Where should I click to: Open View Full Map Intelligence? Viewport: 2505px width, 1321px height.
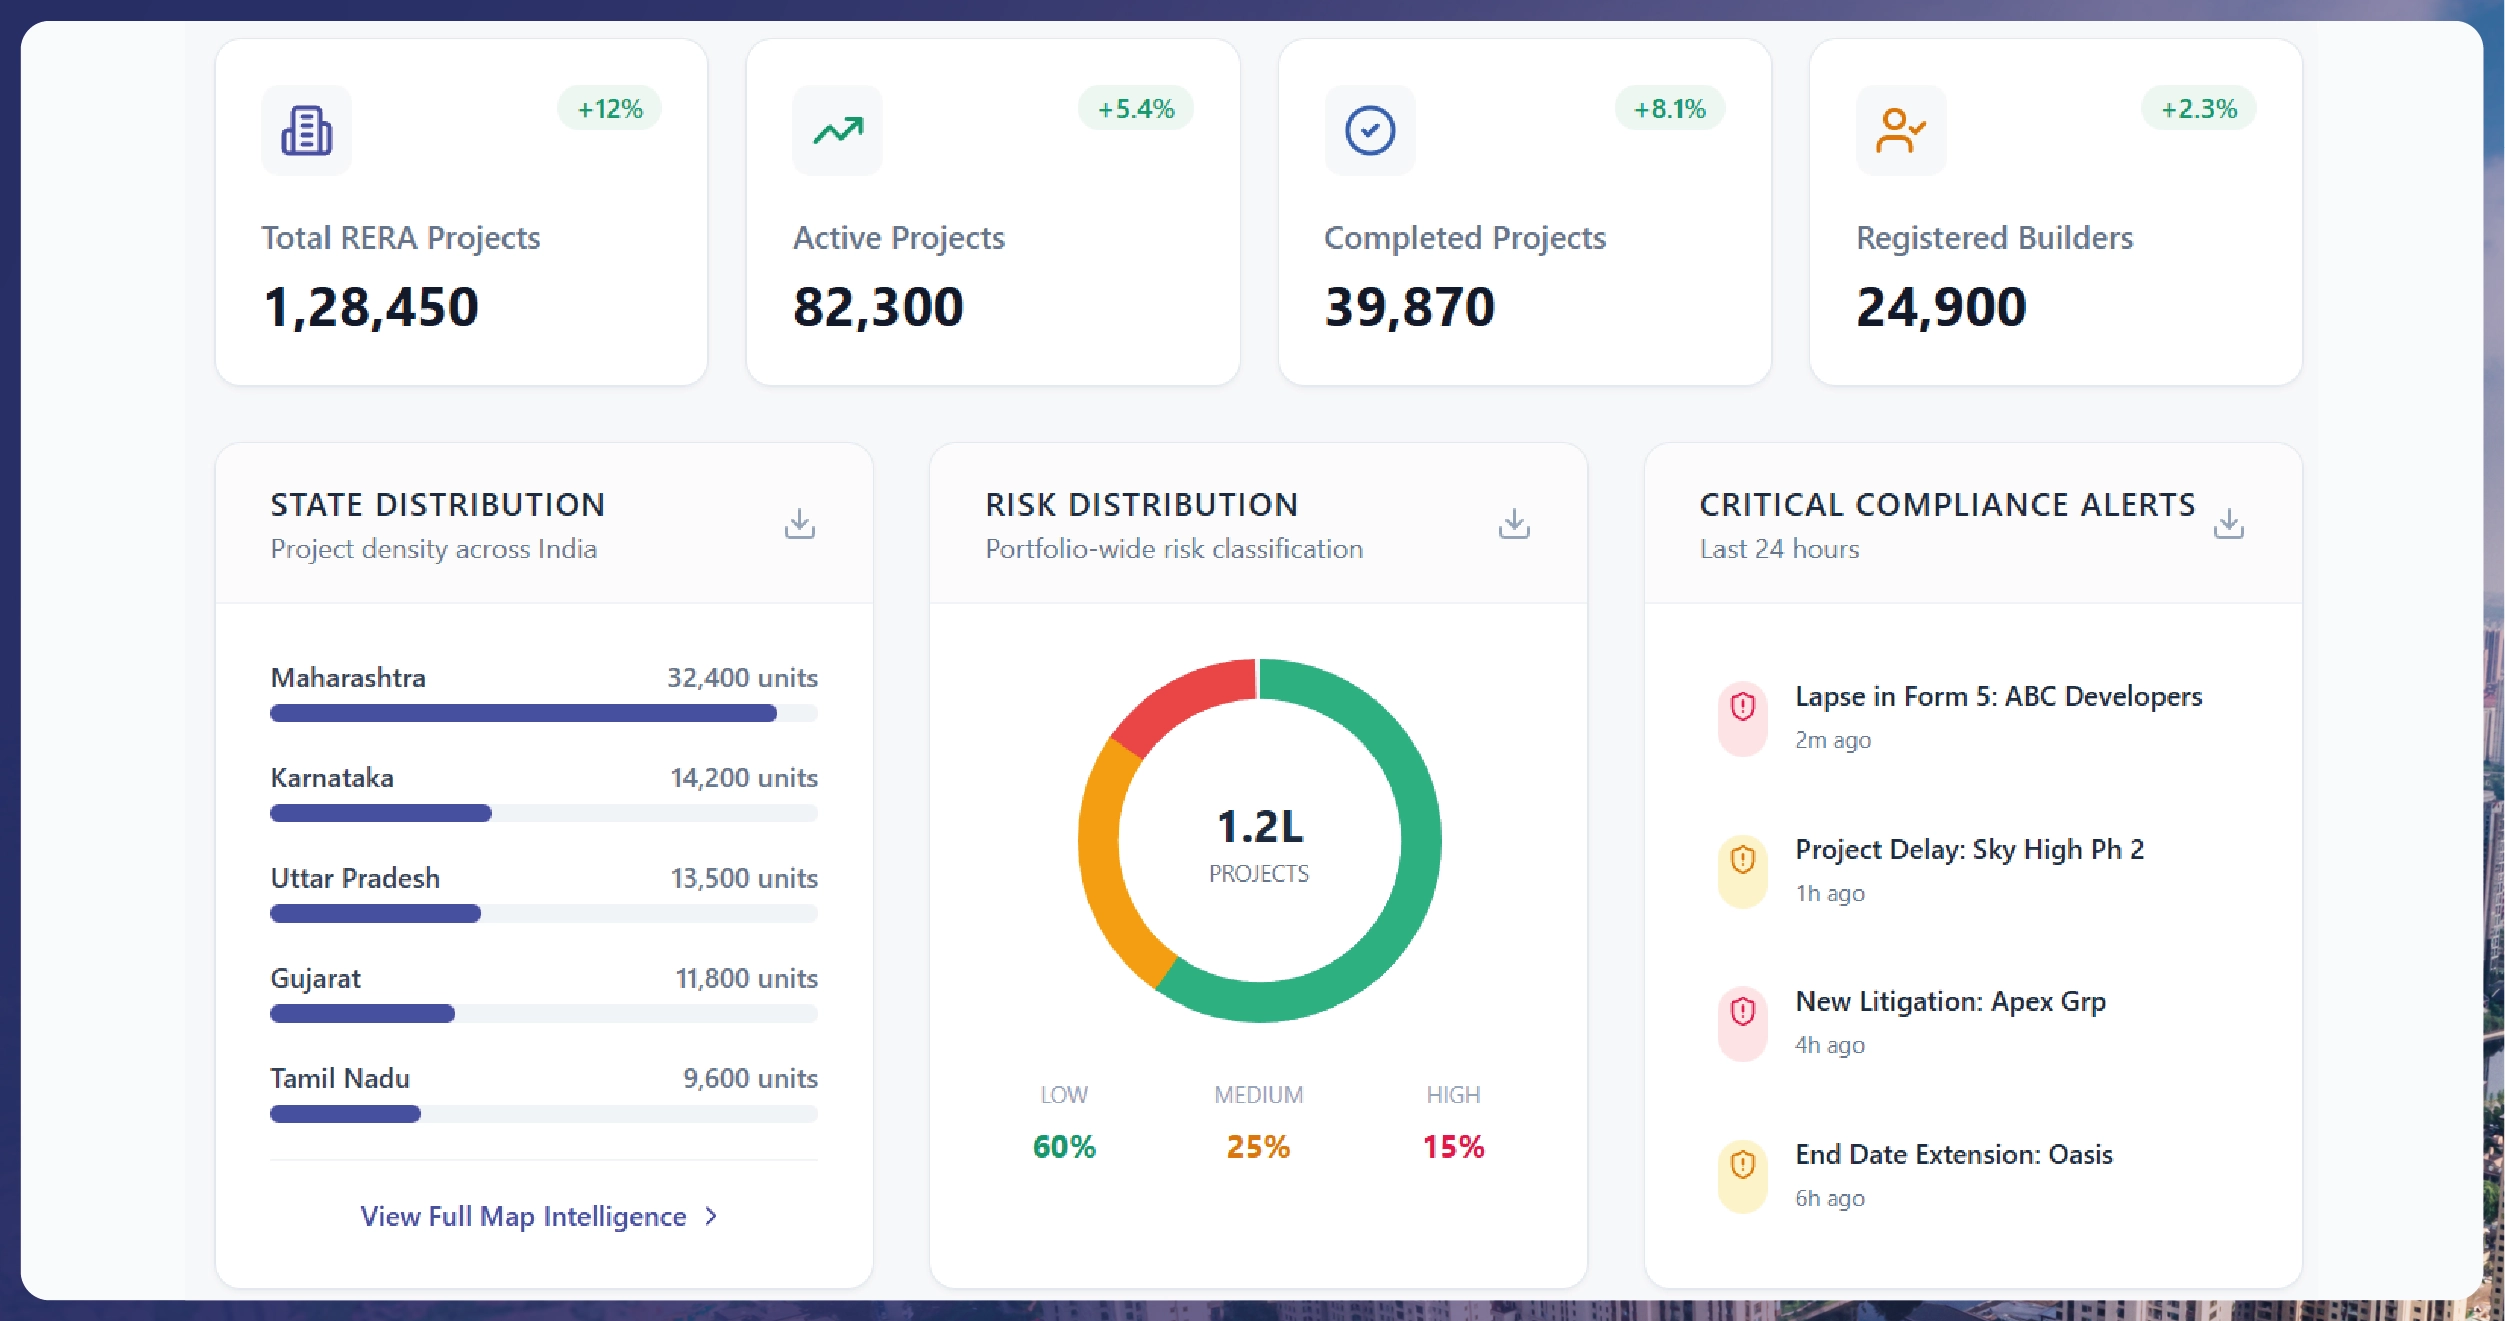click(521, 1216)
